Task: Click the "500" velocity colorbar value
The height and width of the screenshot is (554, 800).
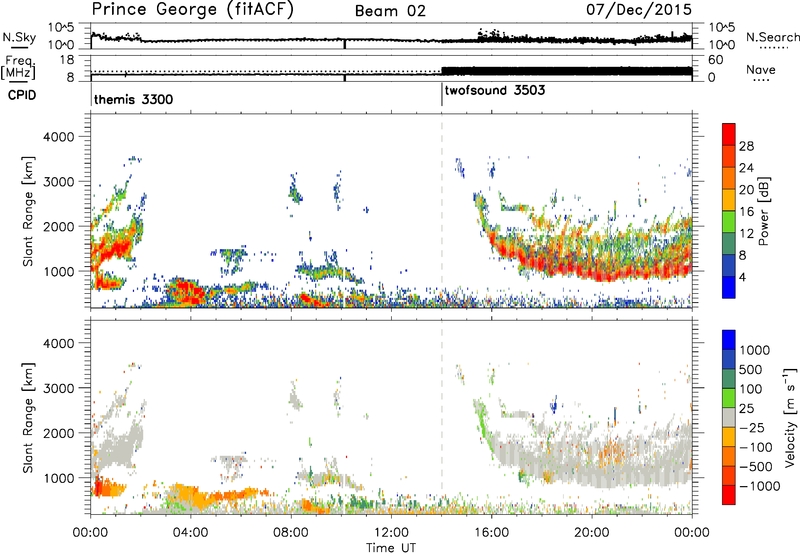Action: click(x=751, y=369)
